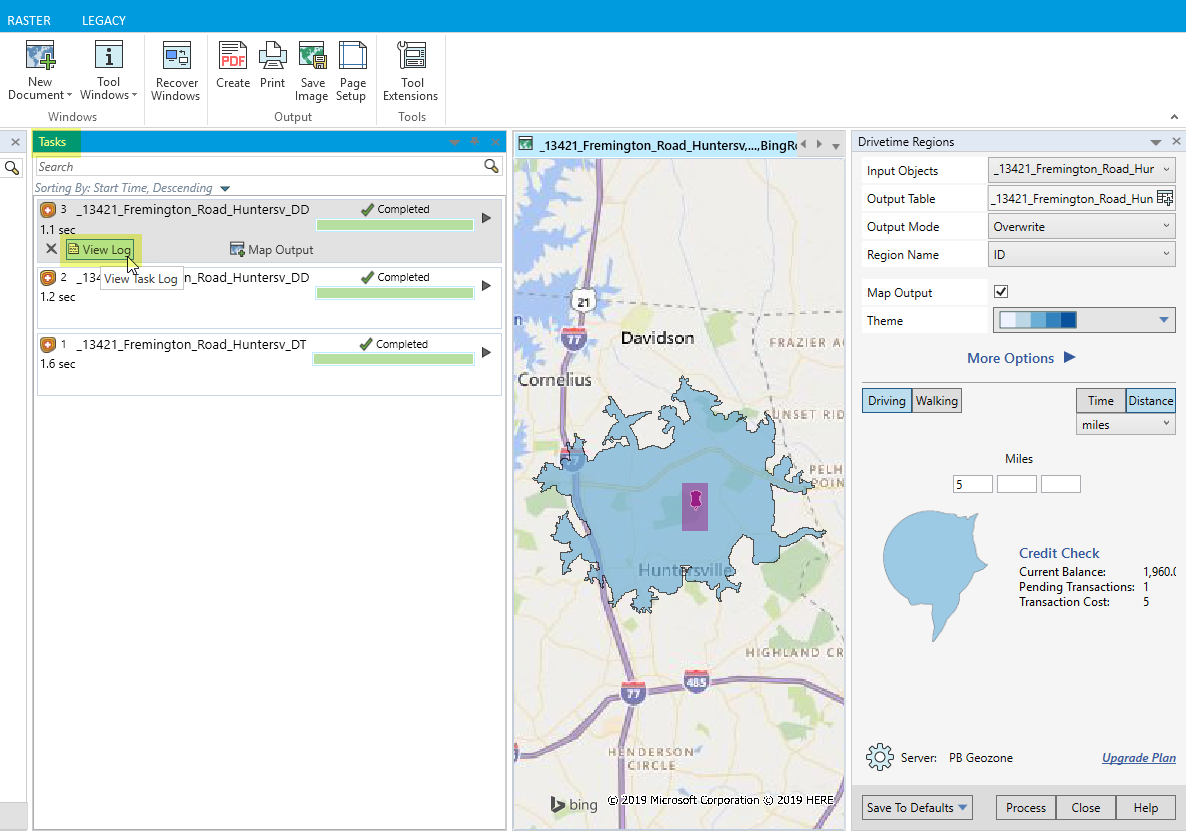Screen dimensions: 1186x831
Task: Select the Driving mode toggle
Action: click(886, 401)
